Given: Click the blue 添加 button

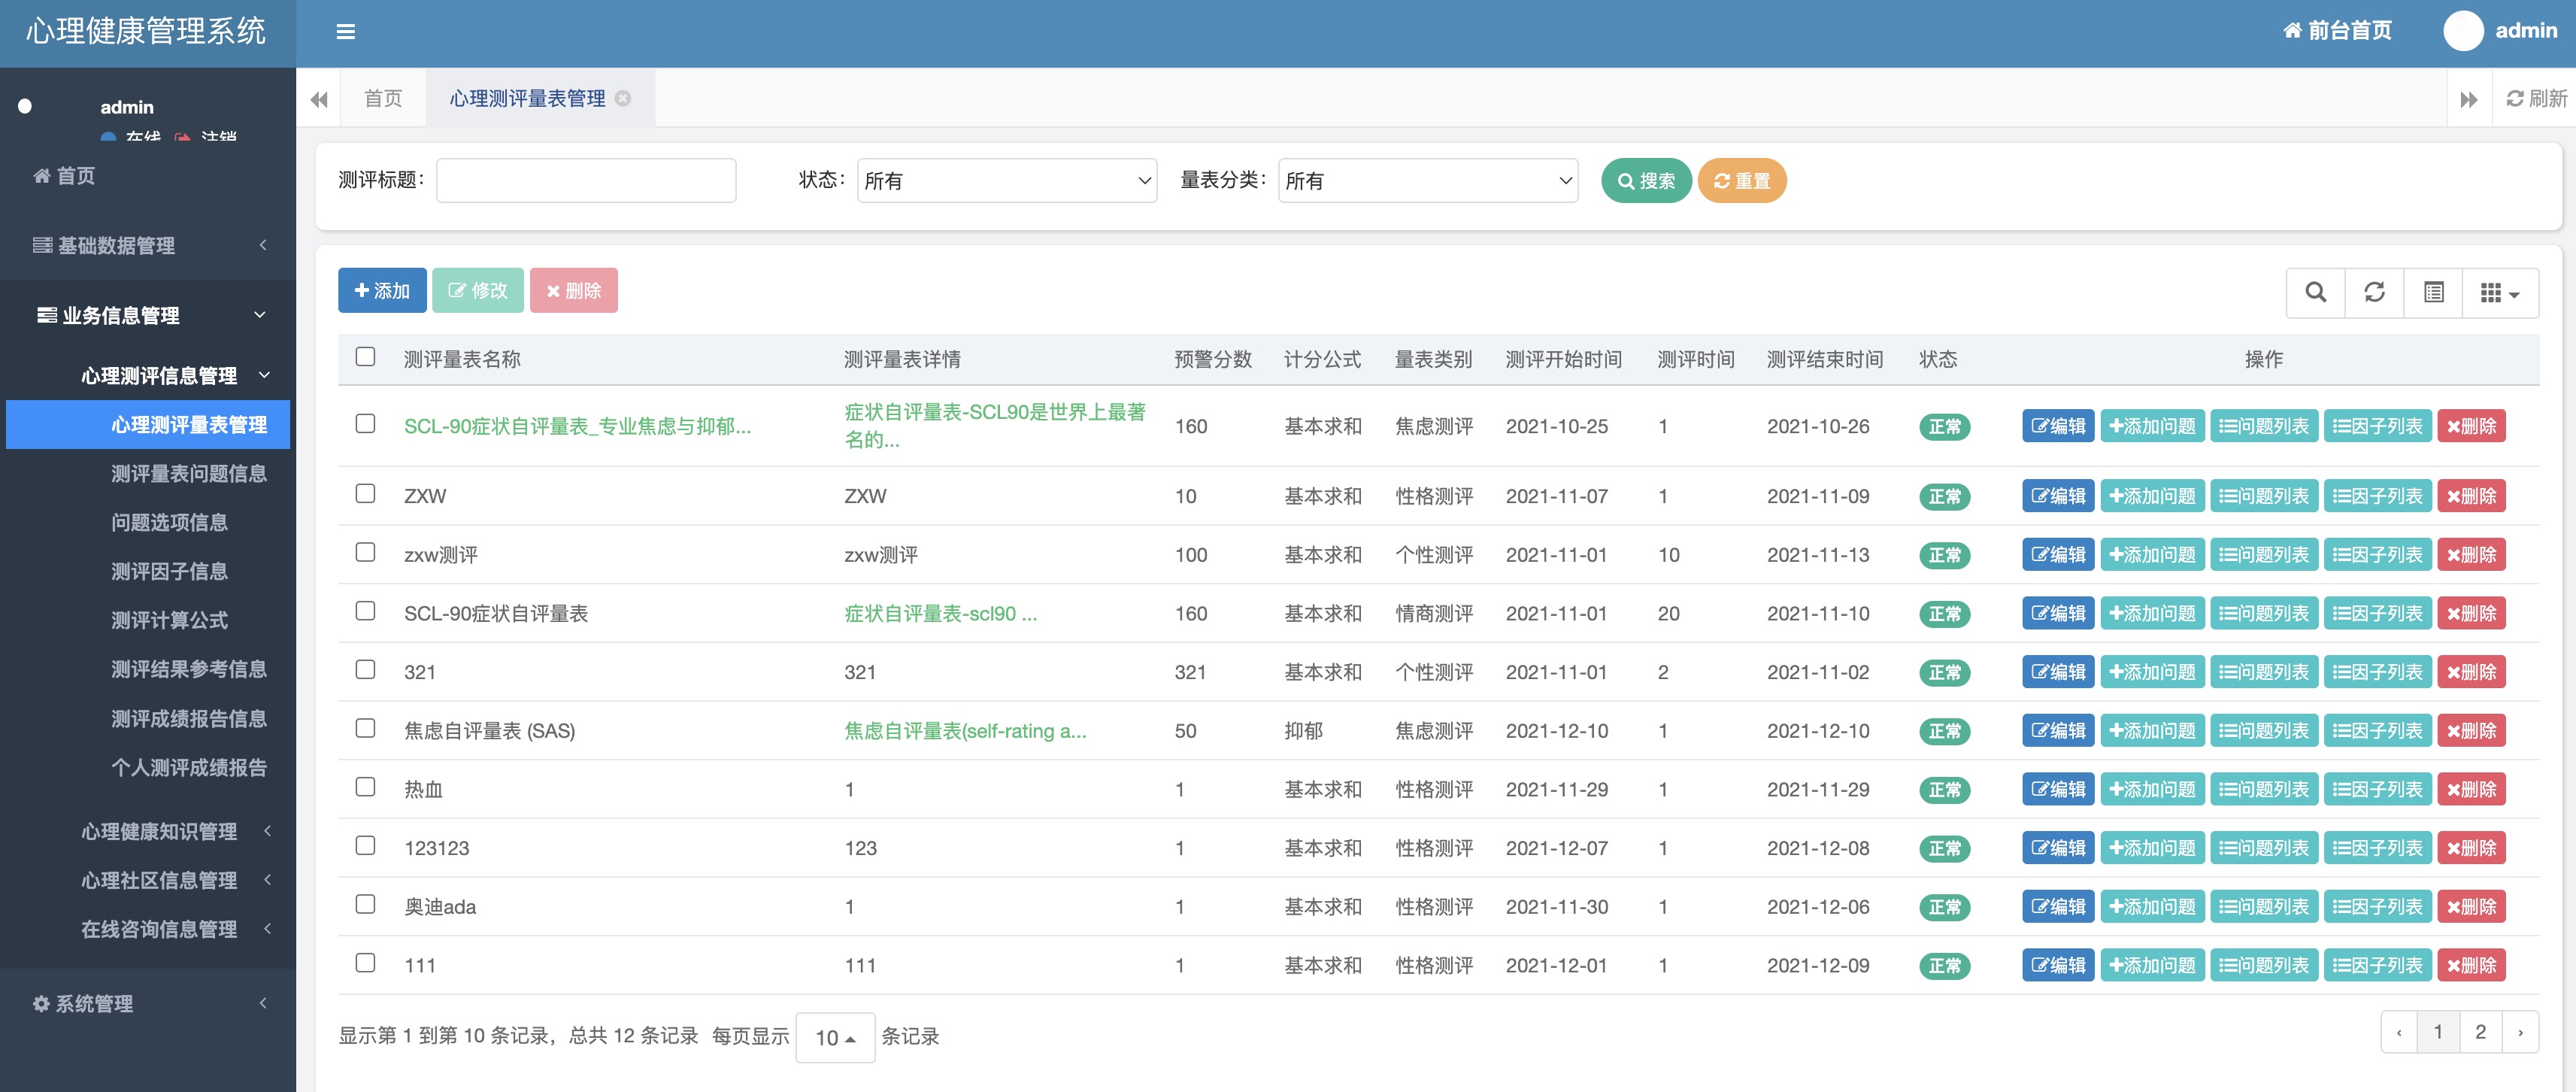Looking at the screenshot, I should 382,290.
